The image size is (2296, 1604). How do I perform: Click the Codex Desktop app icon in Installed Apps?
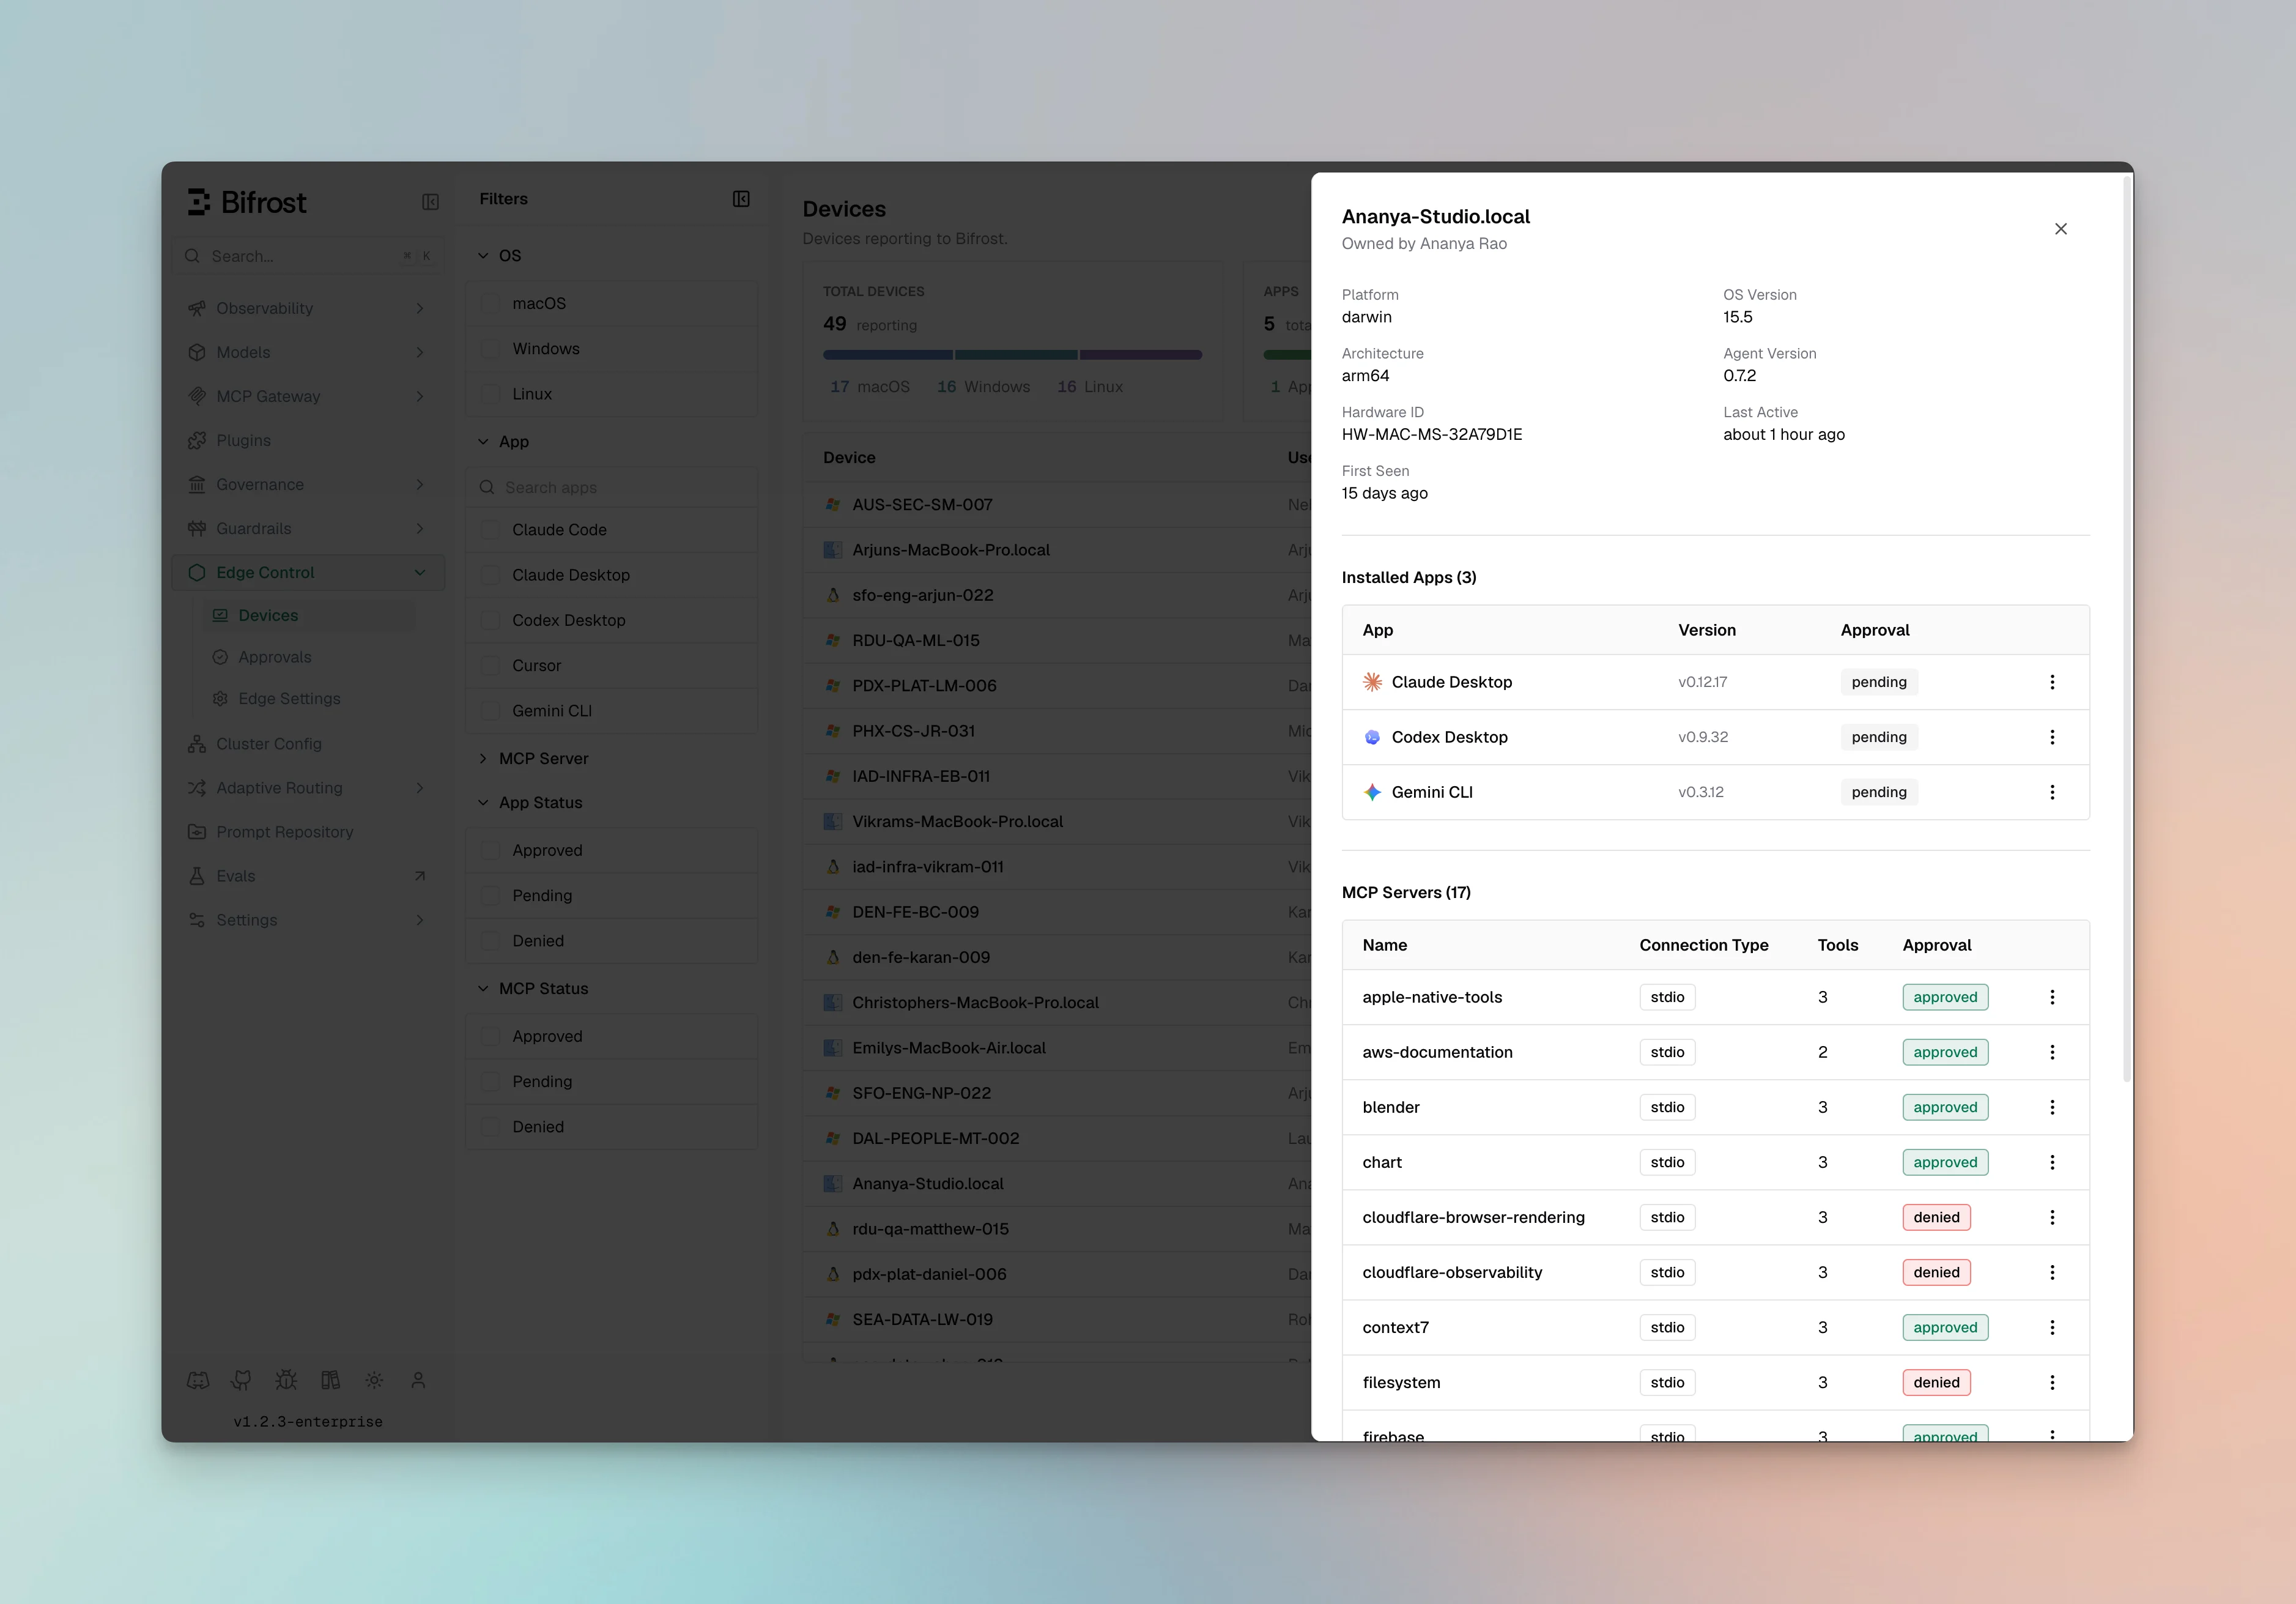[x=1372, y=737]
